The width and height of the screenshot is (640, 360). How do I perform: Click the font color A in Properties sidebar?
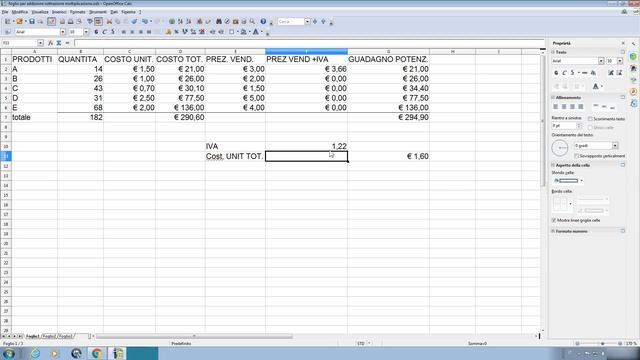tap(596, 87)
